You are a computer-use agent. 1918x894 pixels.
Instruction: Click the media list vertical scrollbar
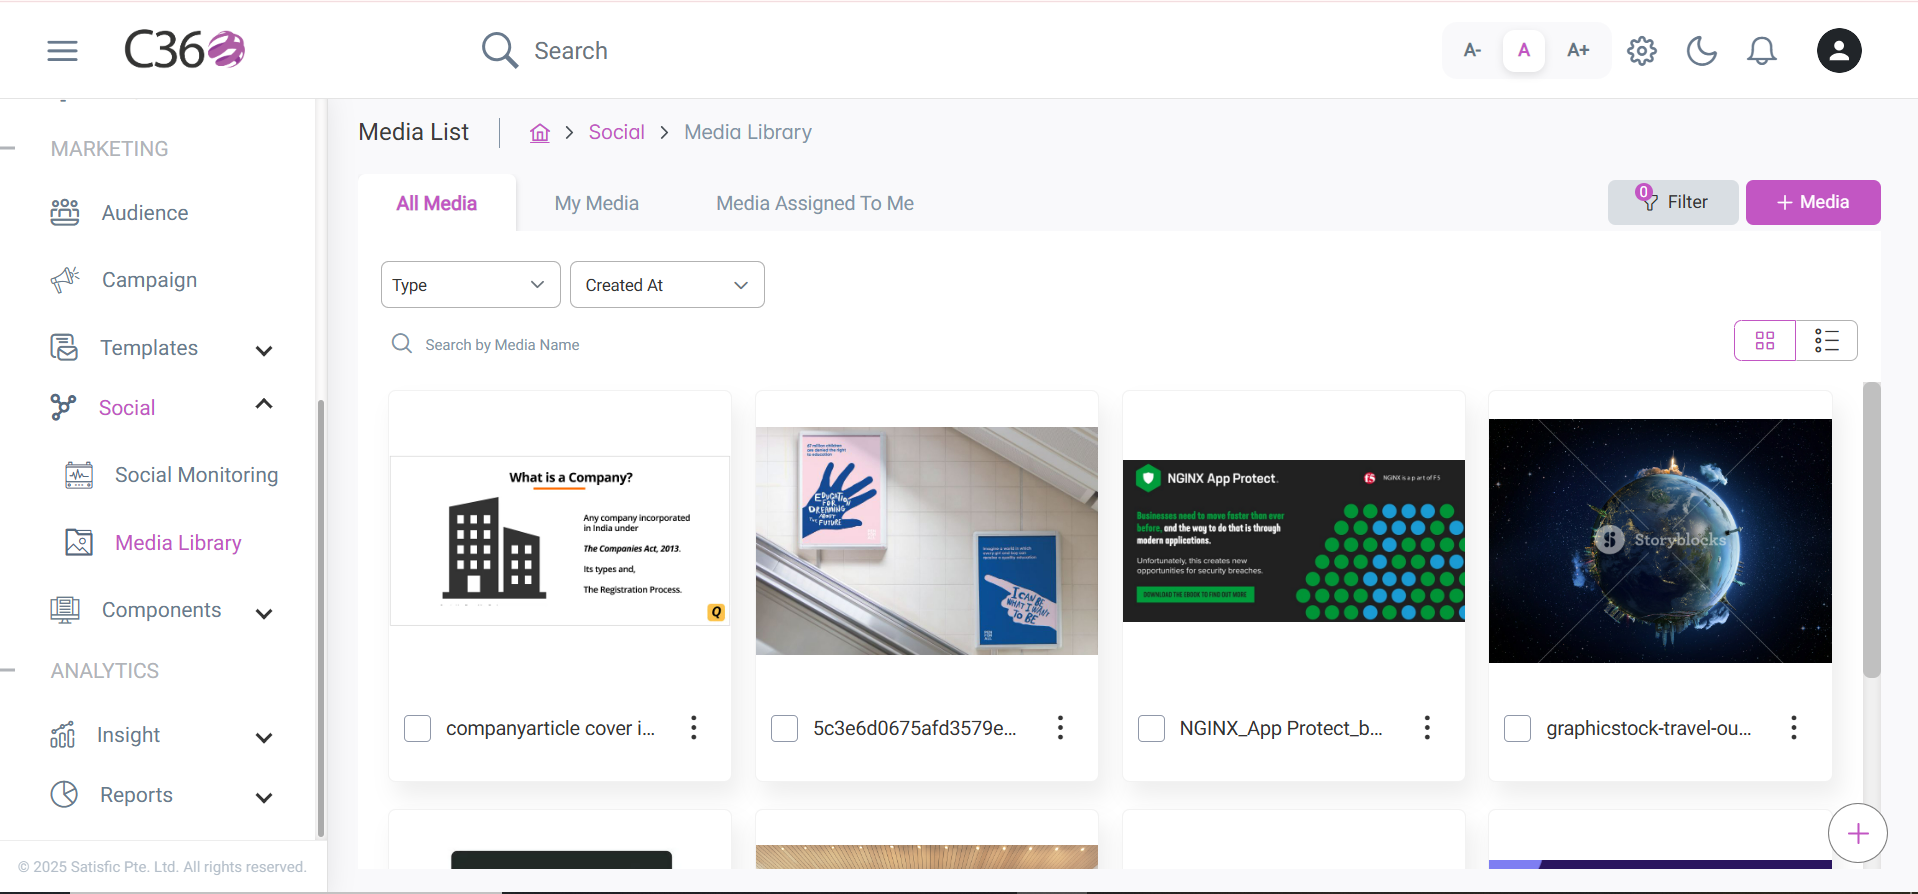pos(1872,530)
